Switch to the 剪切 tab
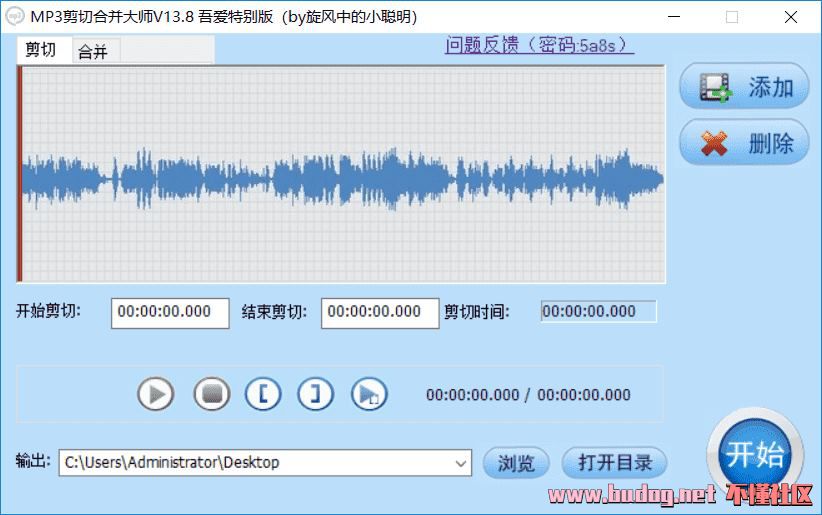This screenshot has height=515, width=822. pos(41,50)
